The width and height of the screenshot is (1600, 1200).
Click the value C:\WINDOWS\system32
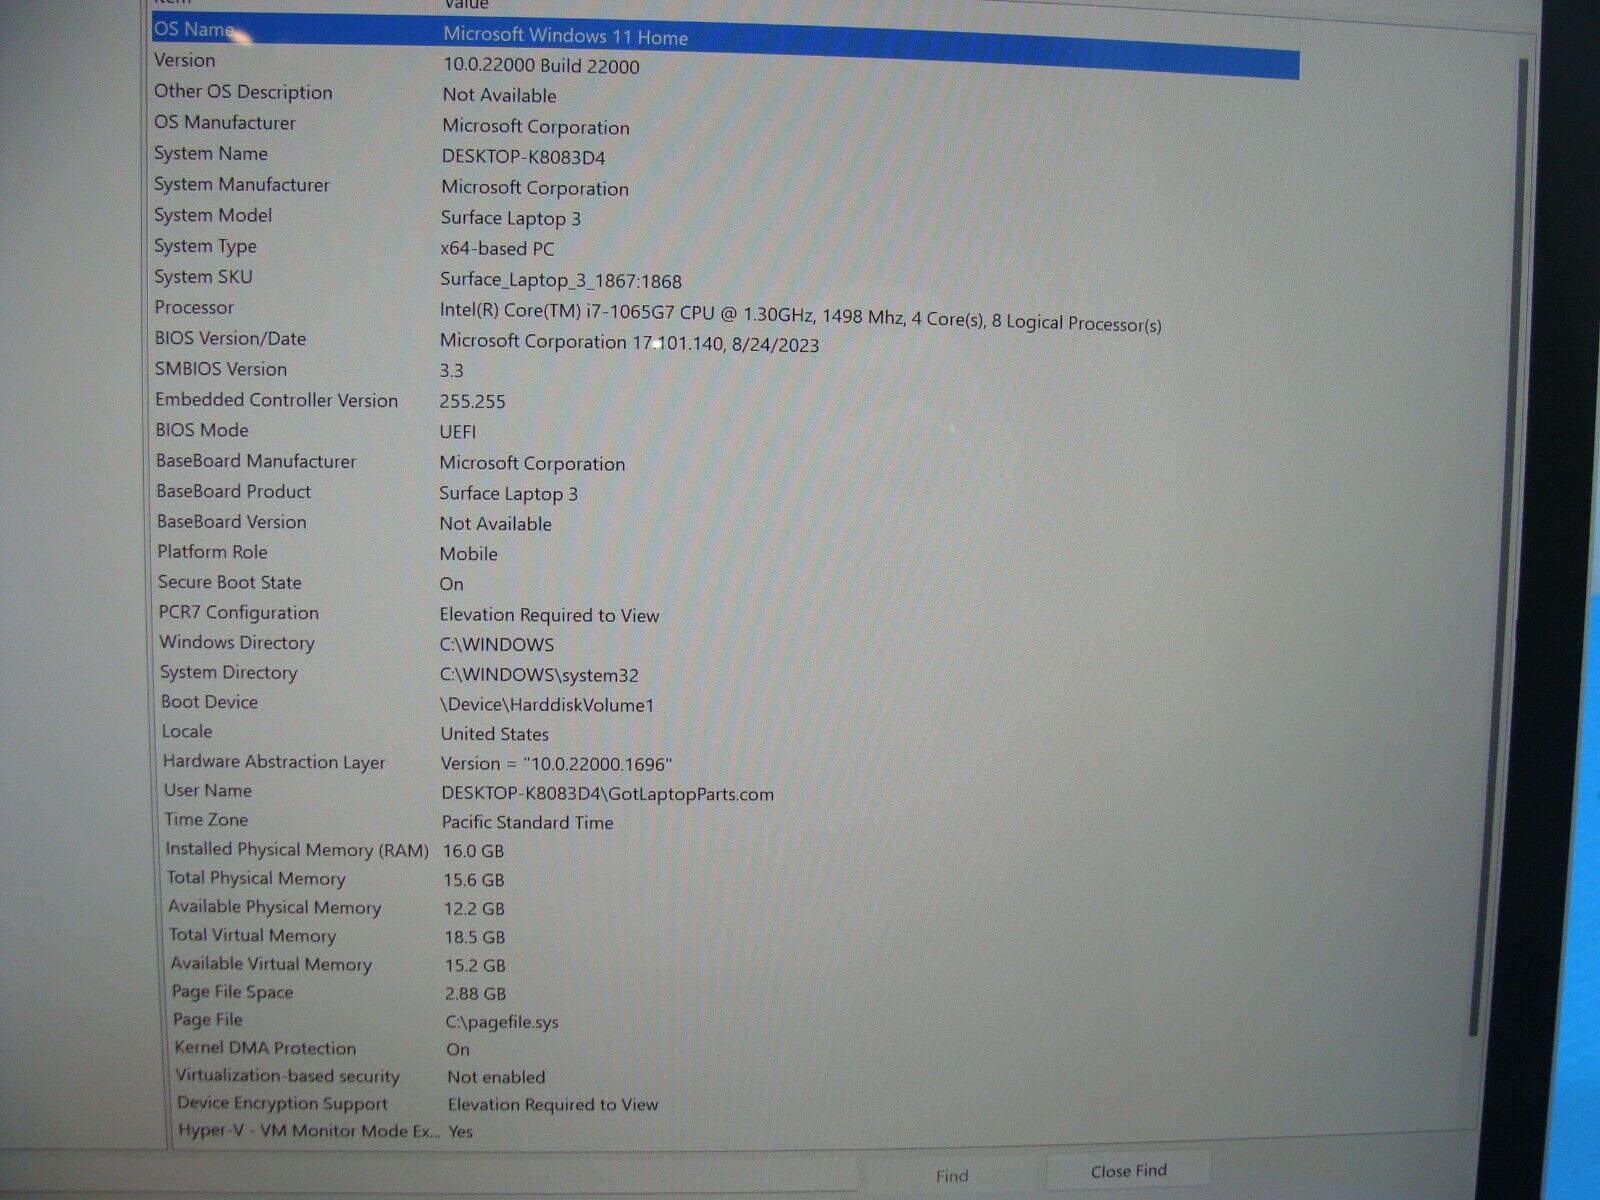coord(539,675)
